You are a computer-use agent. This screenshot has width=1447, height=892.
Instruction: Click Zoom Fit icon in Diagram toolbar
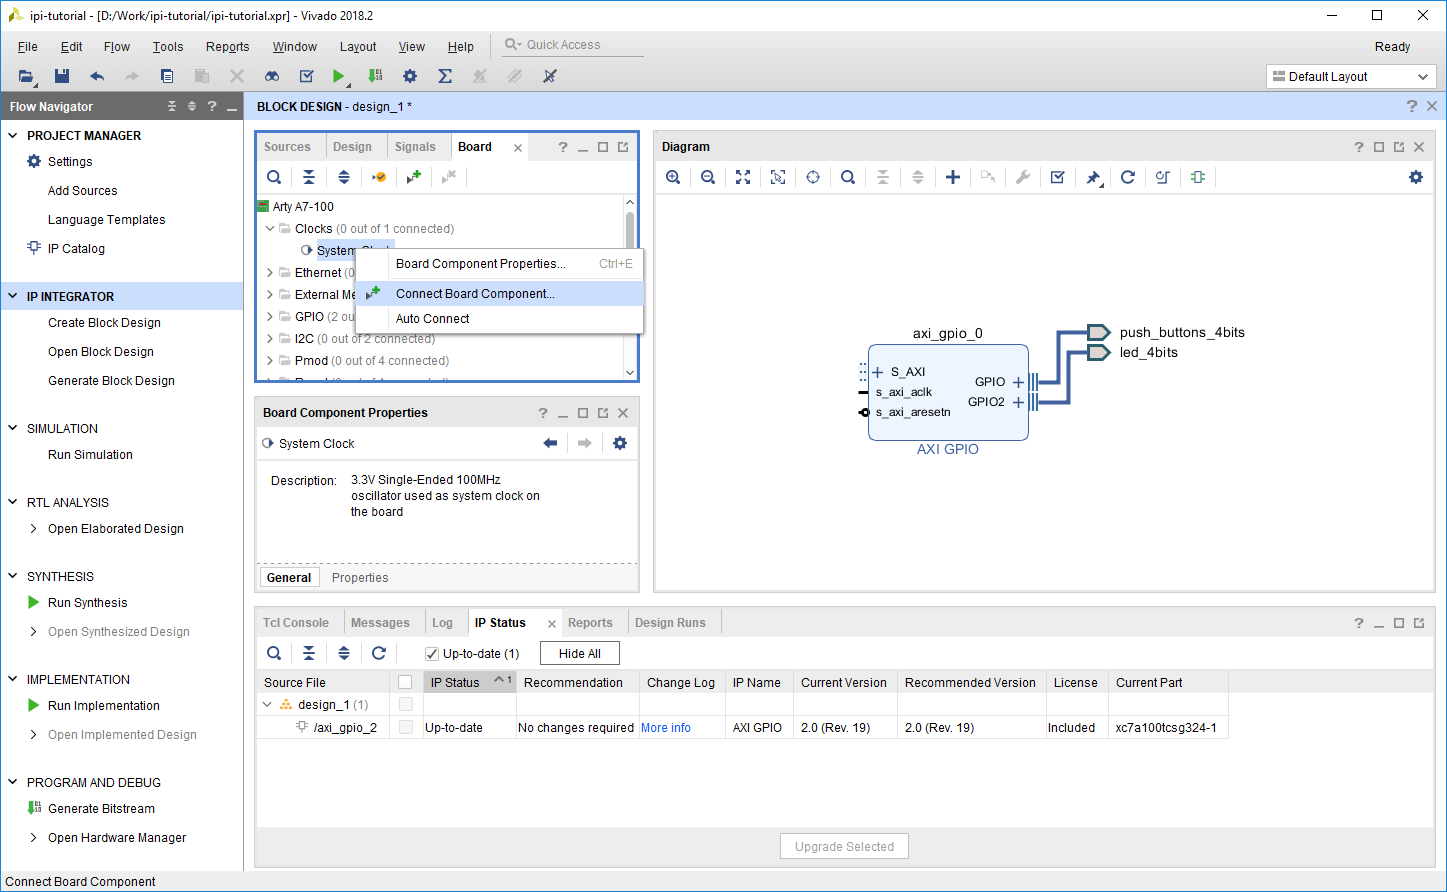click(743, 177)
